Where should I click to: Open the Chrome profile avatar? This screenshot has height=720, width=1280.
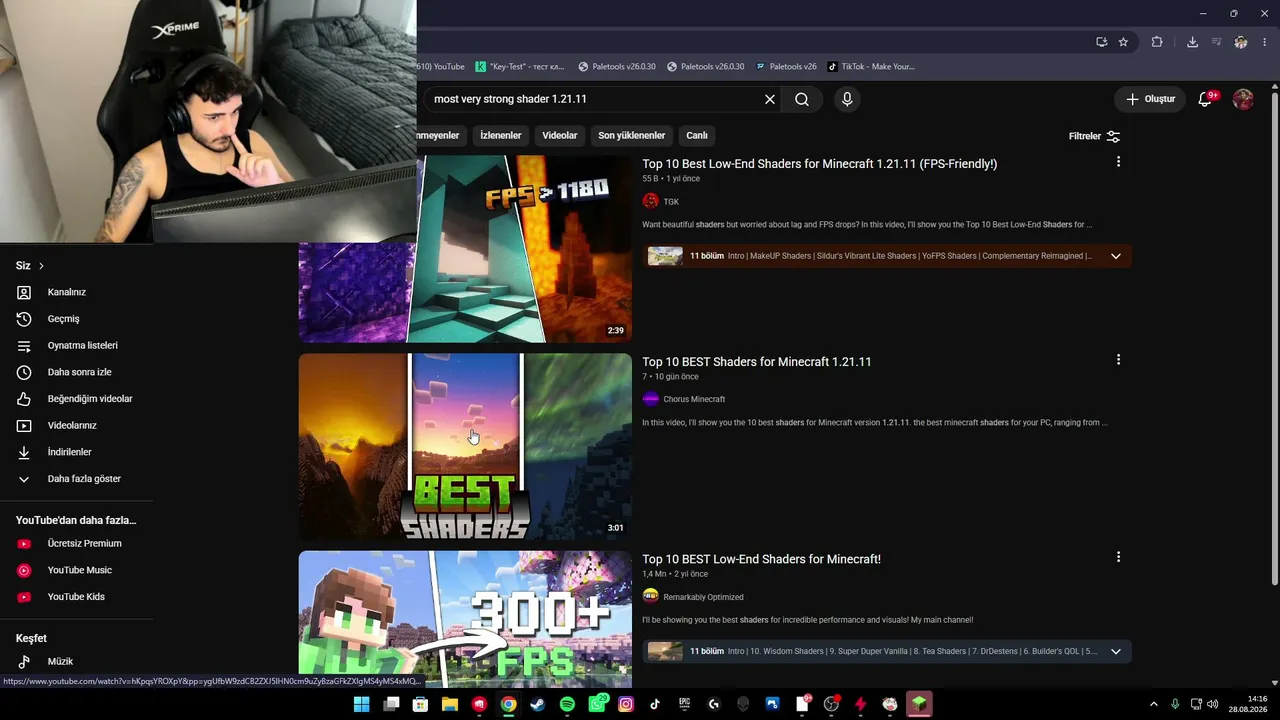point(1241,42)
